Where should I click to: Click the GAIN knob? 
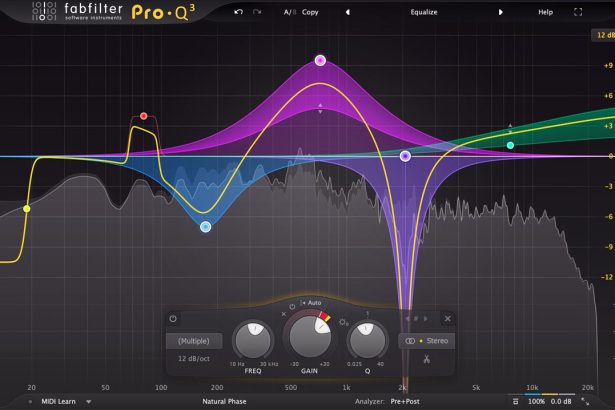tap(310, 339)
